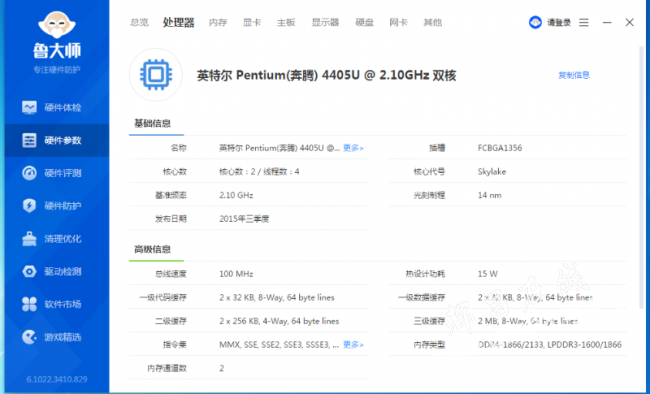650x394 pixels.
Task: Switch to 显卡 tab
Action: 252,22
